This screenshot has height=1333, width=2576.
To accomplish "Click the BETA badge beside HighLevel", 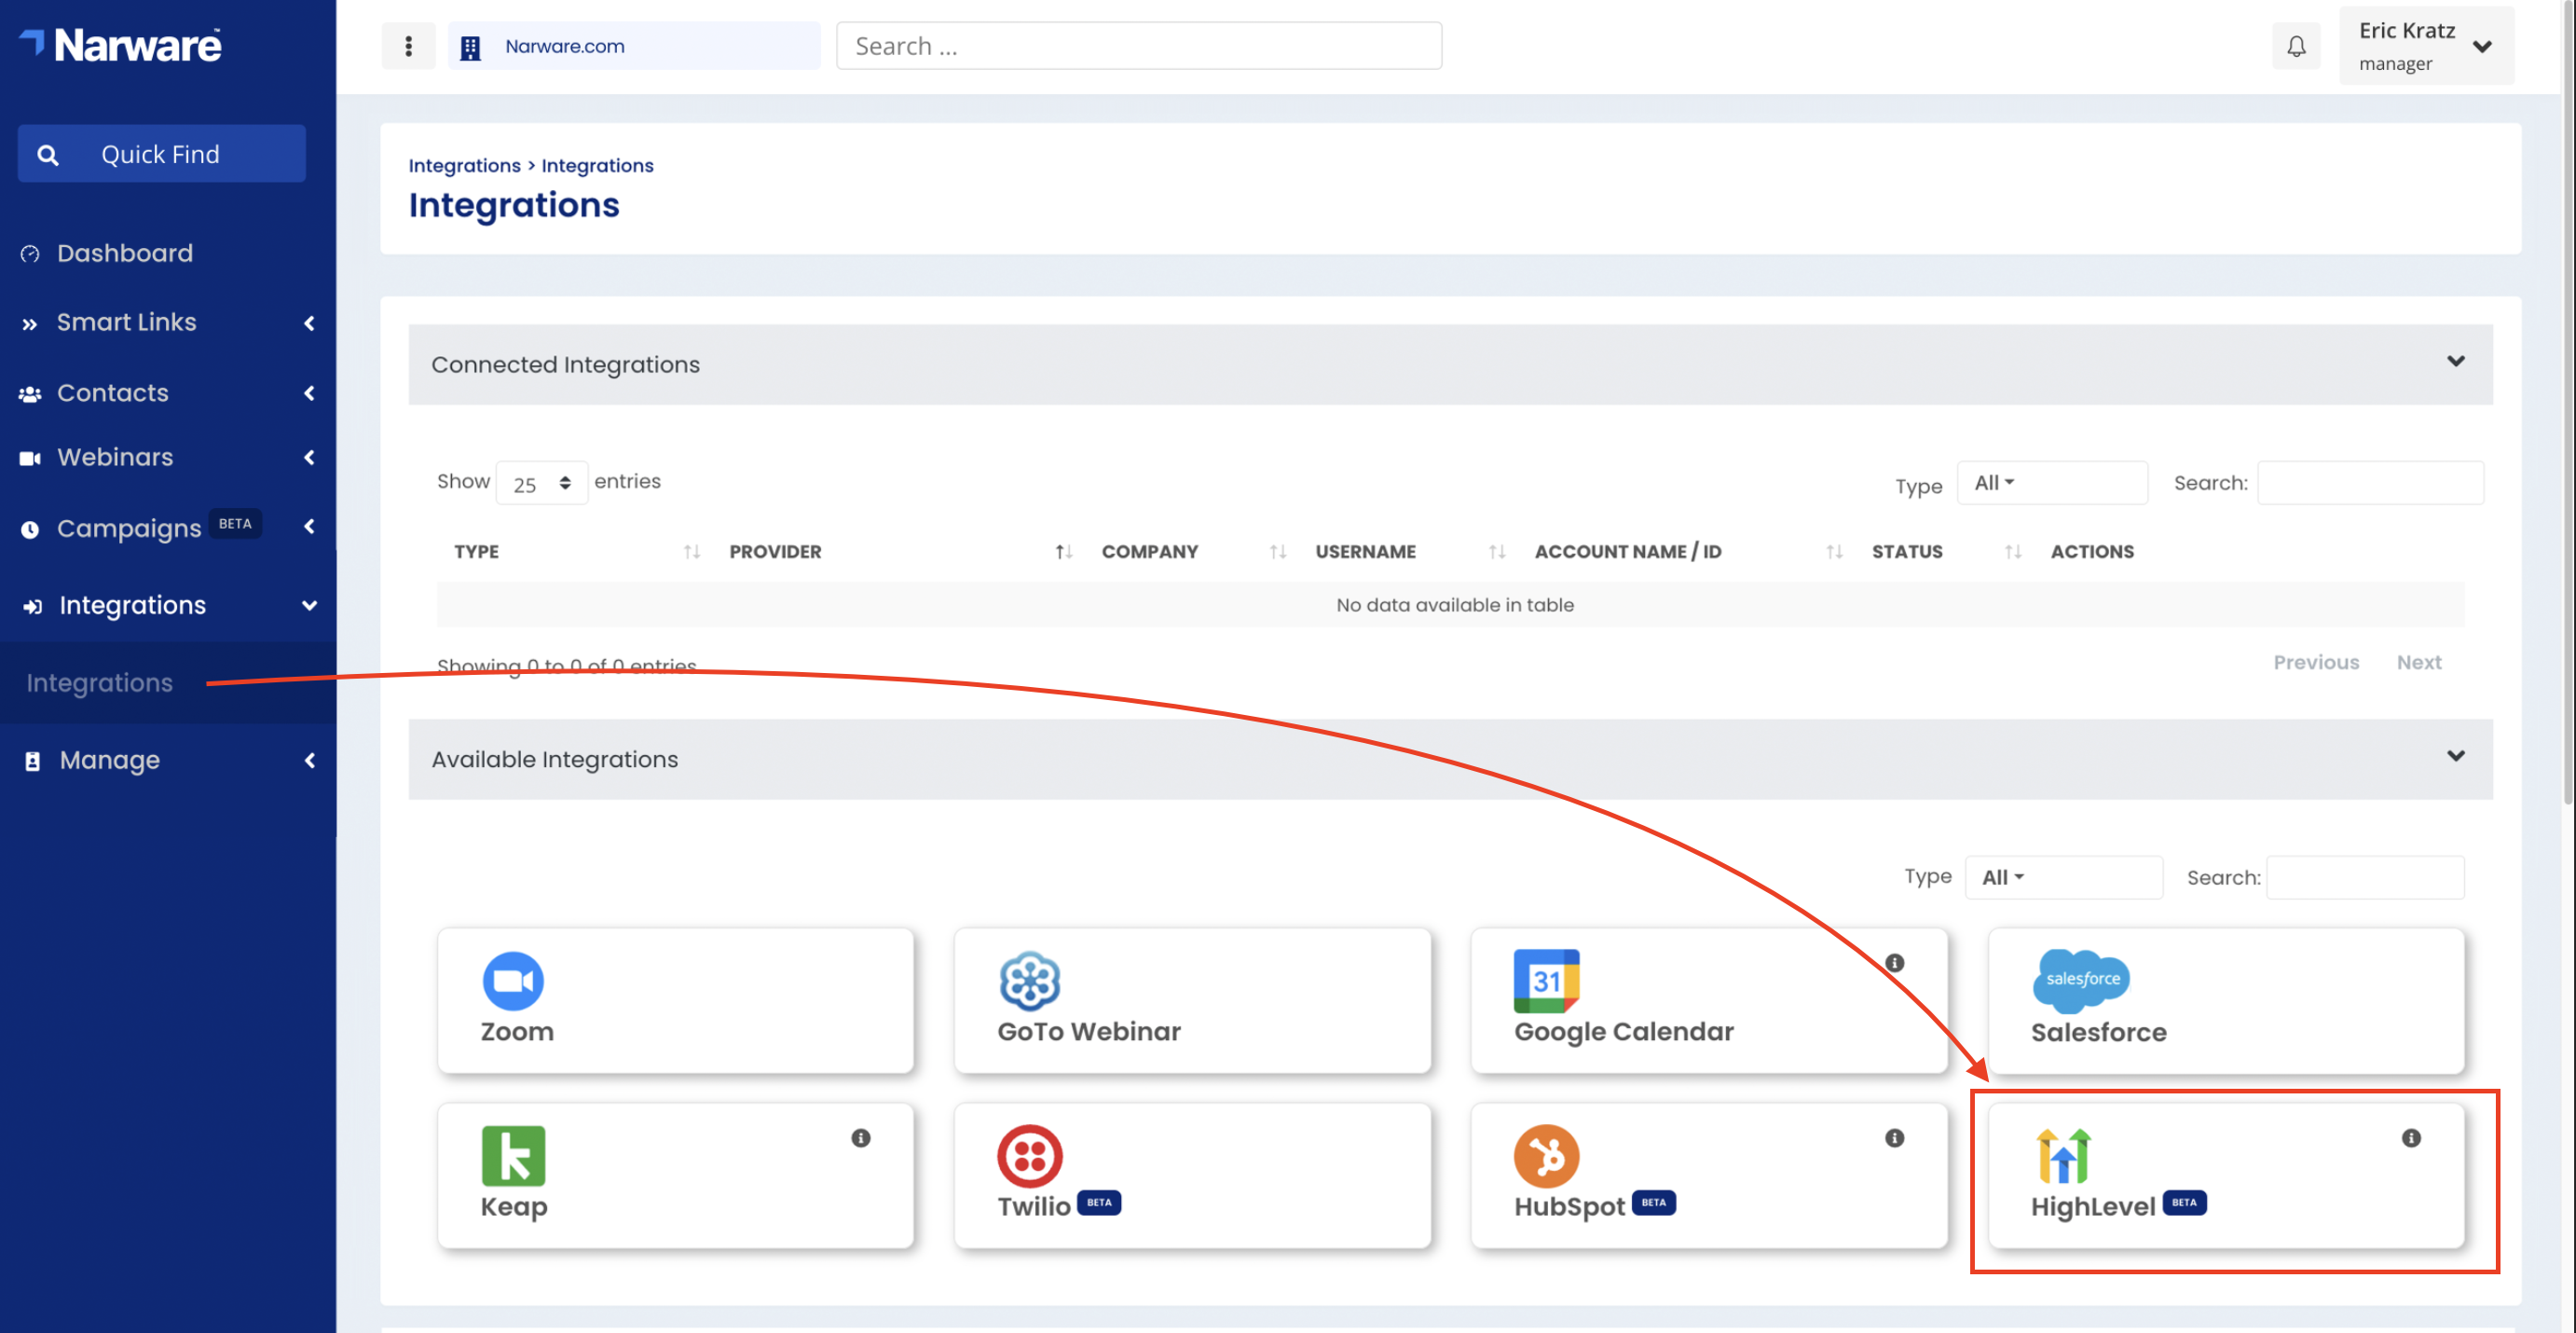I will [x=2184, y=1203].
